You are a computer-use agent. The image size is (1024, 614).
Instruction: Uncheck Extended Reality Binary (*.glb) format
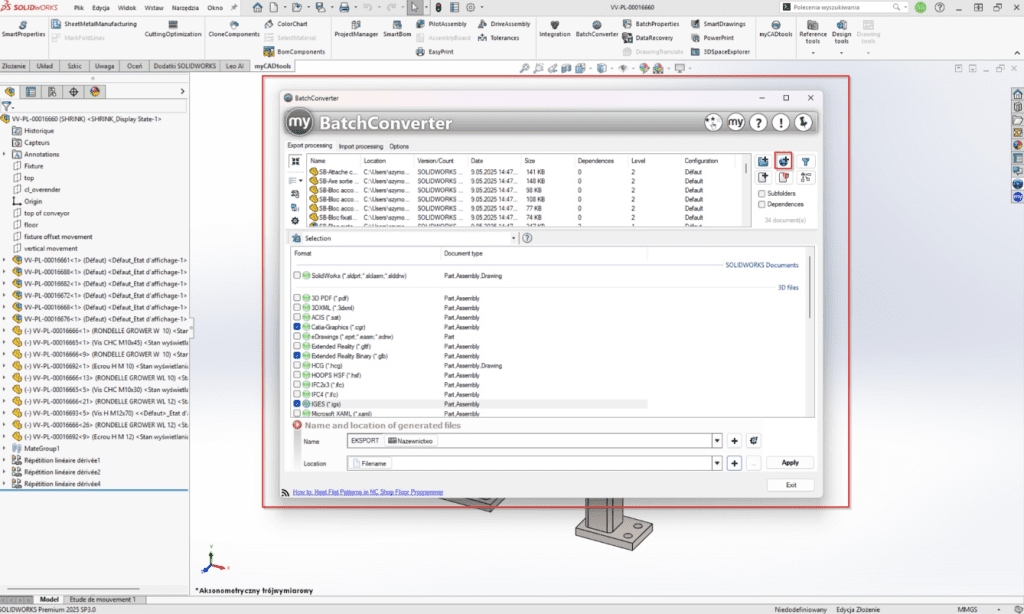click(x=297, y=356)
